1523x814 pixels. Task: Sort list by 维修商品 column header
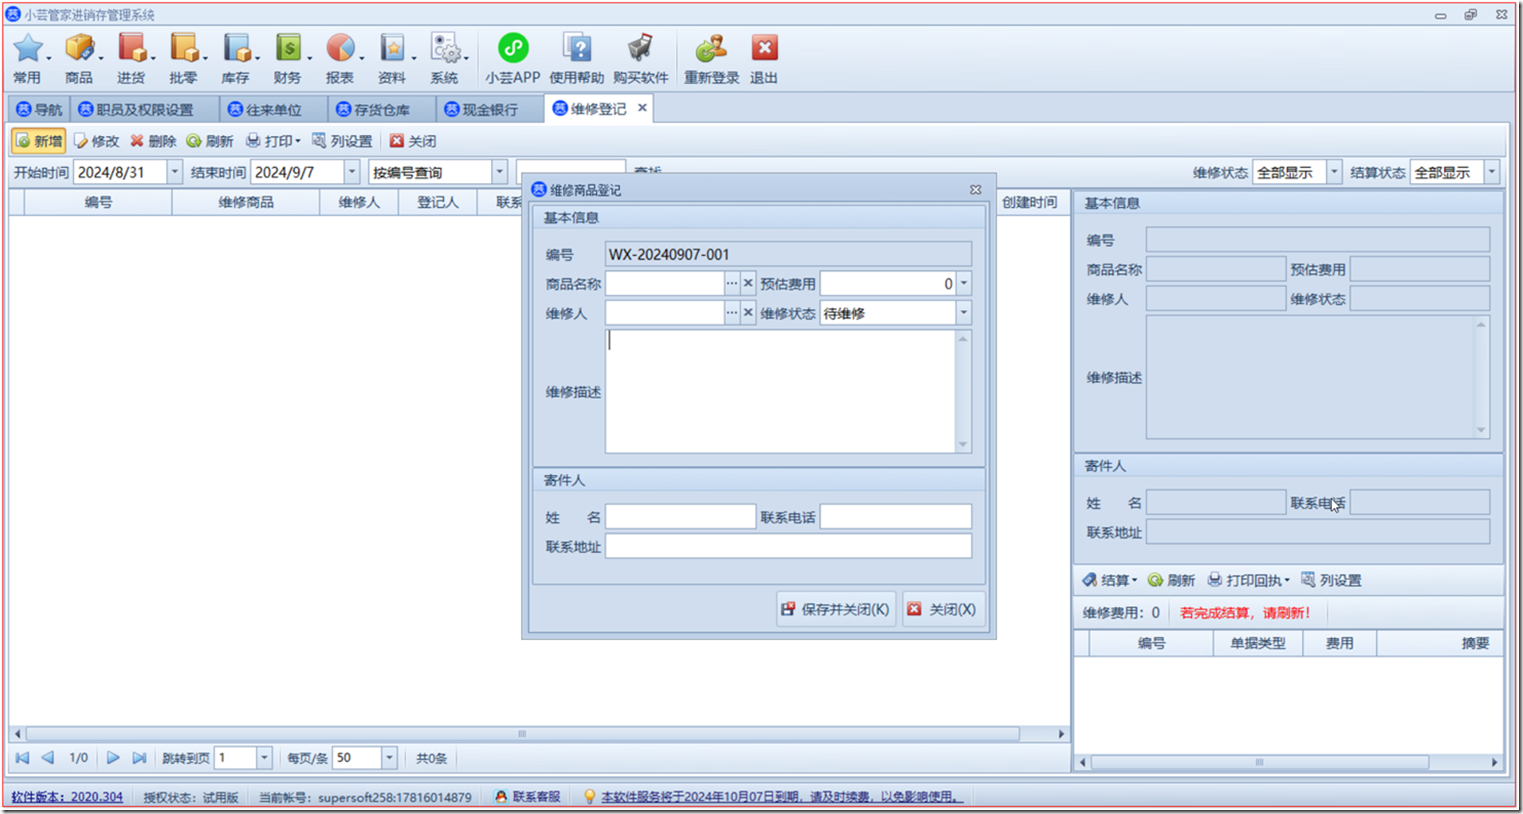coord(246,202)
